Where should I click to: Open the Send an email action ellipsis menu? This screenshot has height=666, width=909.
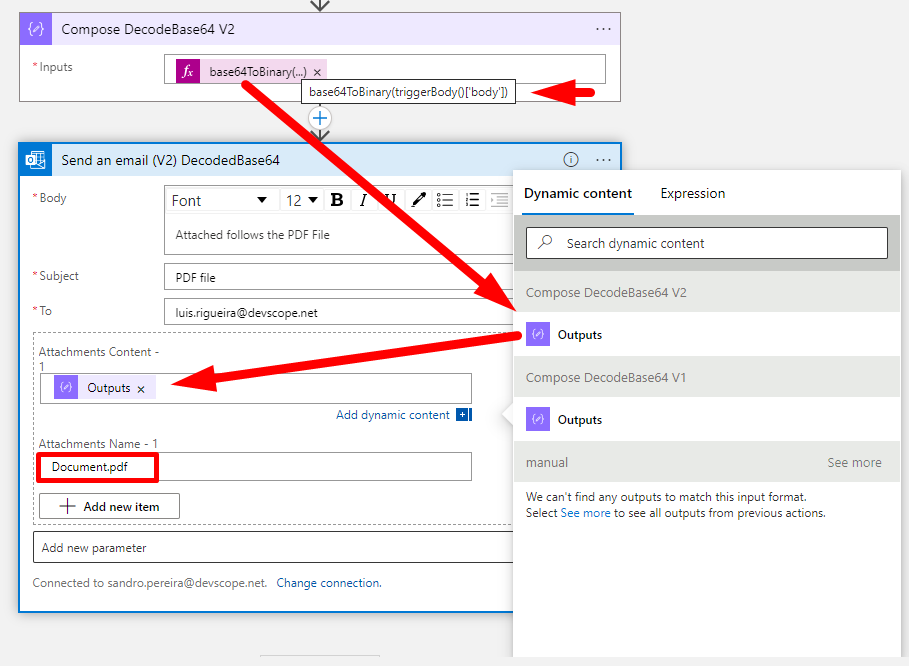point(603,159)
